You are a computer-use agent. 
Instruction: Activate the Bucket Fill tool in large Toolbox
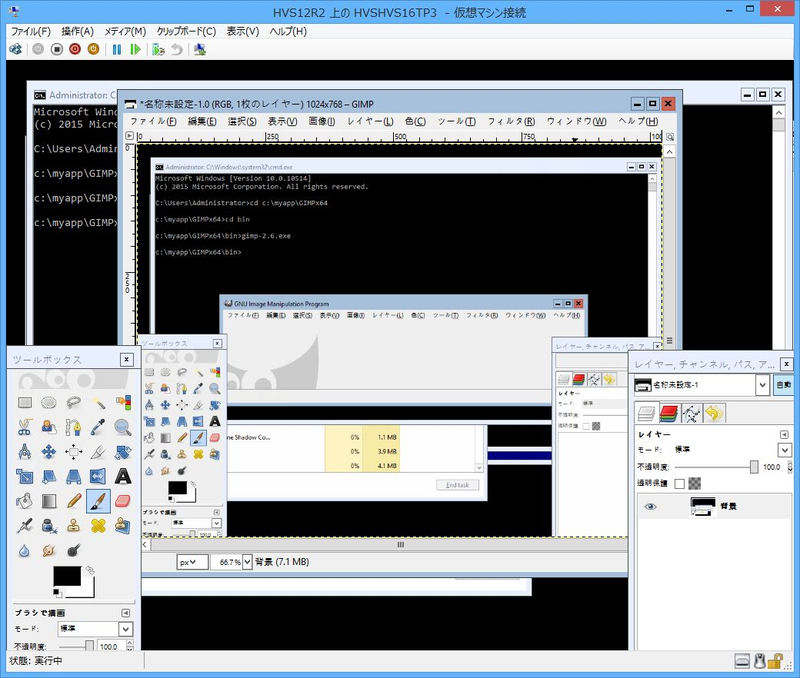coord(24,501)
